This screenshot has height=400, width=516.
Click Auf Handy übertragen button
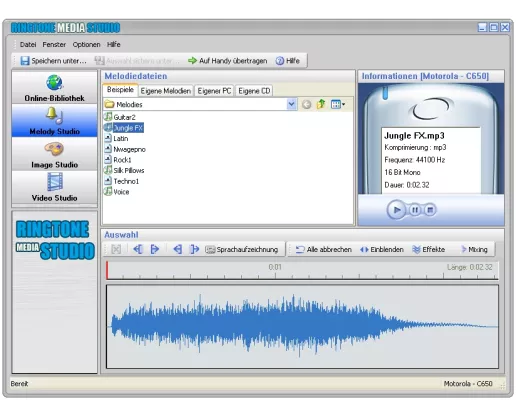pos(228,61)
